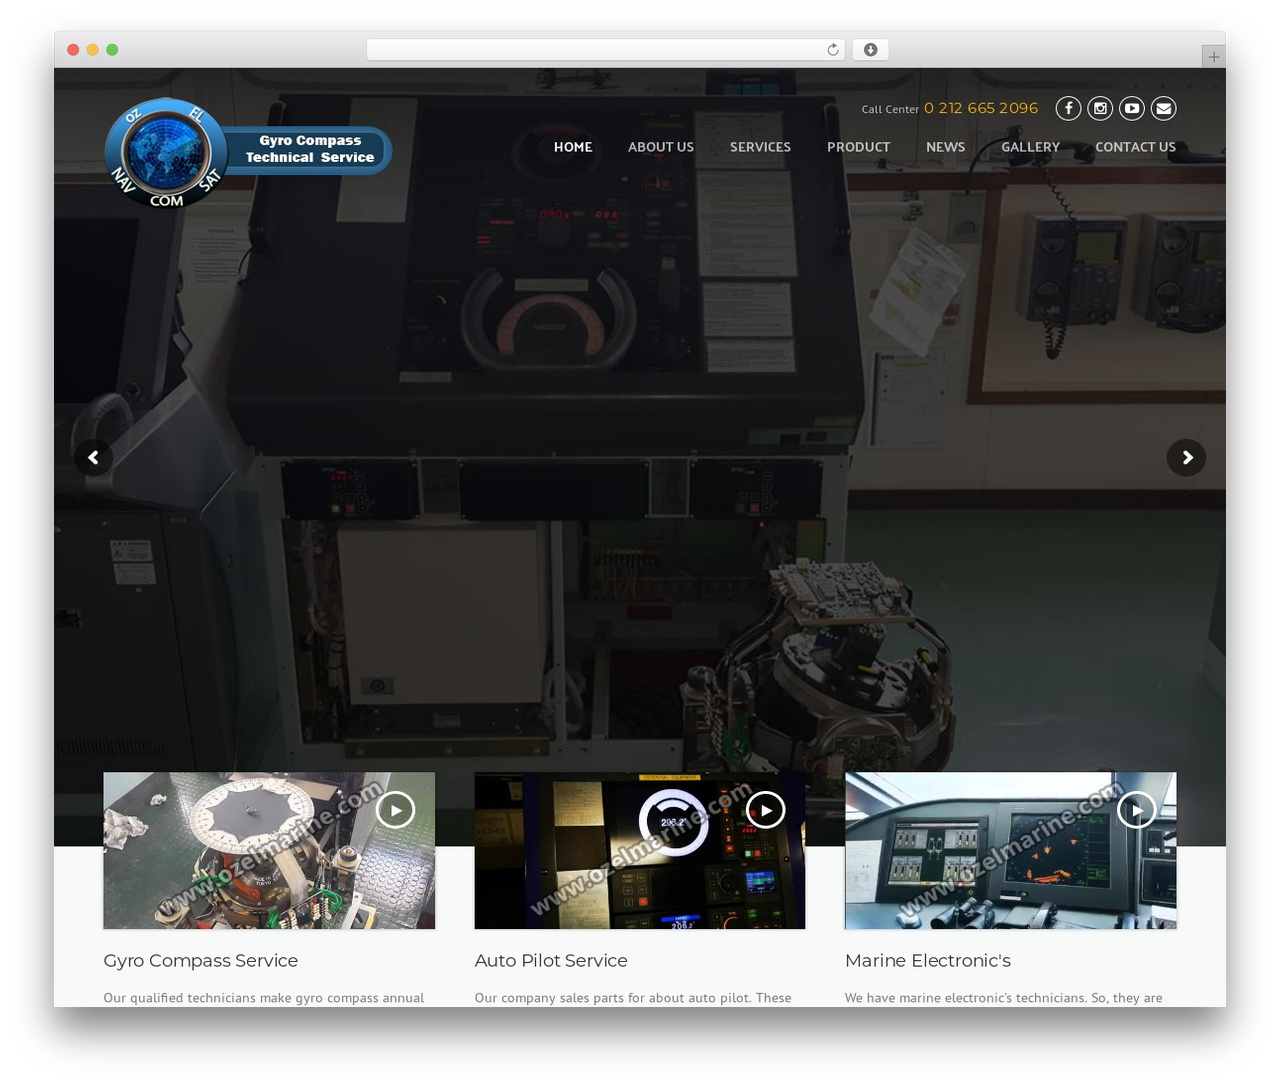Click the Auto Pilot Service thumbnail image
This screenshot has height=1084, width=1280.
(640, 851)
